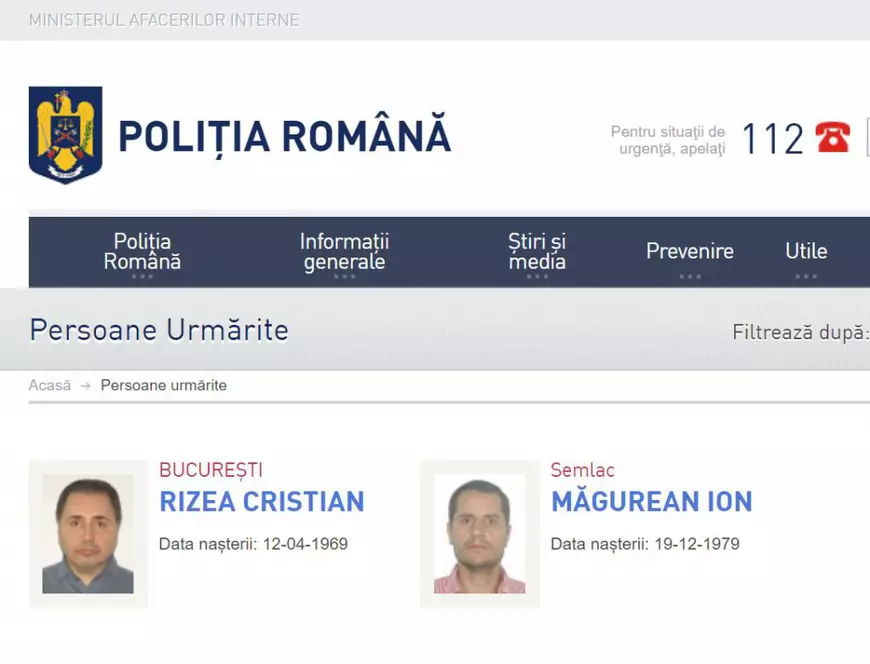Click the MINISTERUL AFACERILOR INTERNE link
The width and height of the screenshot is (870, 664).
tap(166, 19)
